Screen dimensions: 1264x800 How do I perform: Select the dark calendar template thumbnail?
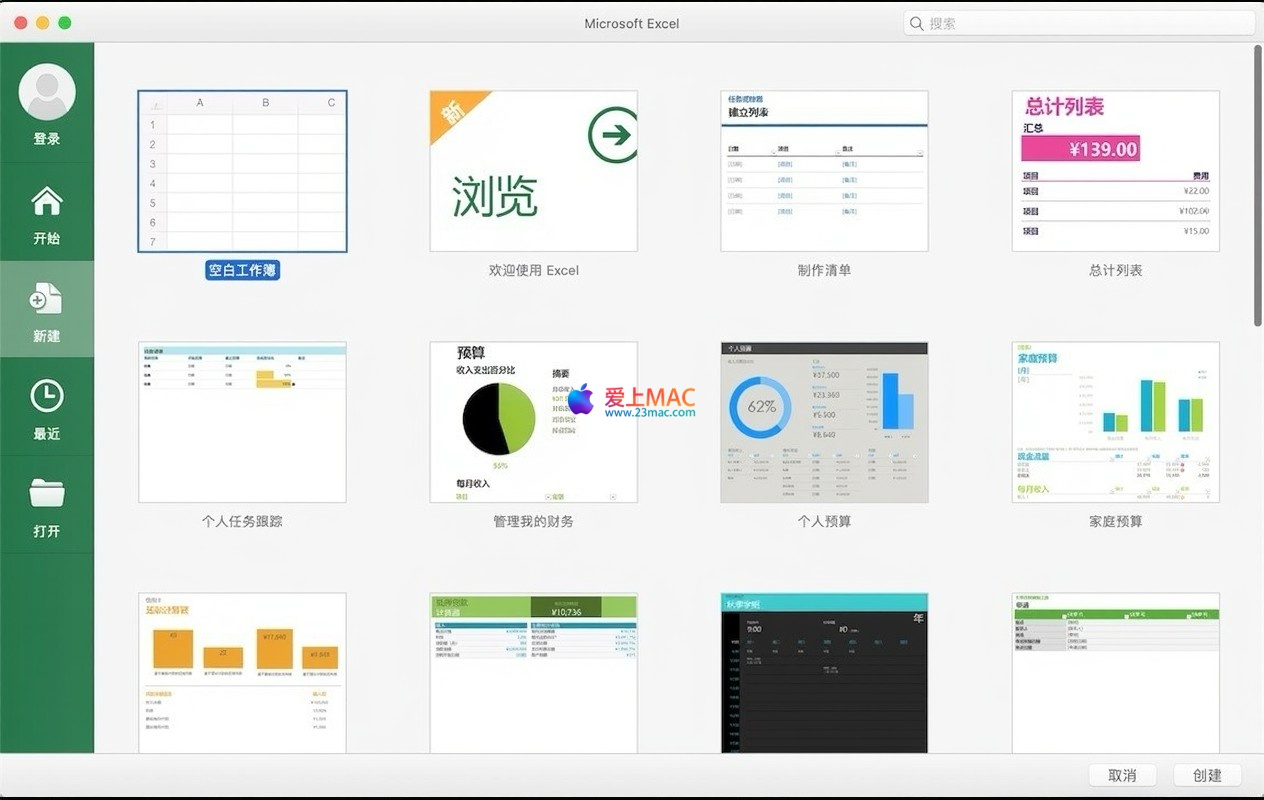click(824, 672)
